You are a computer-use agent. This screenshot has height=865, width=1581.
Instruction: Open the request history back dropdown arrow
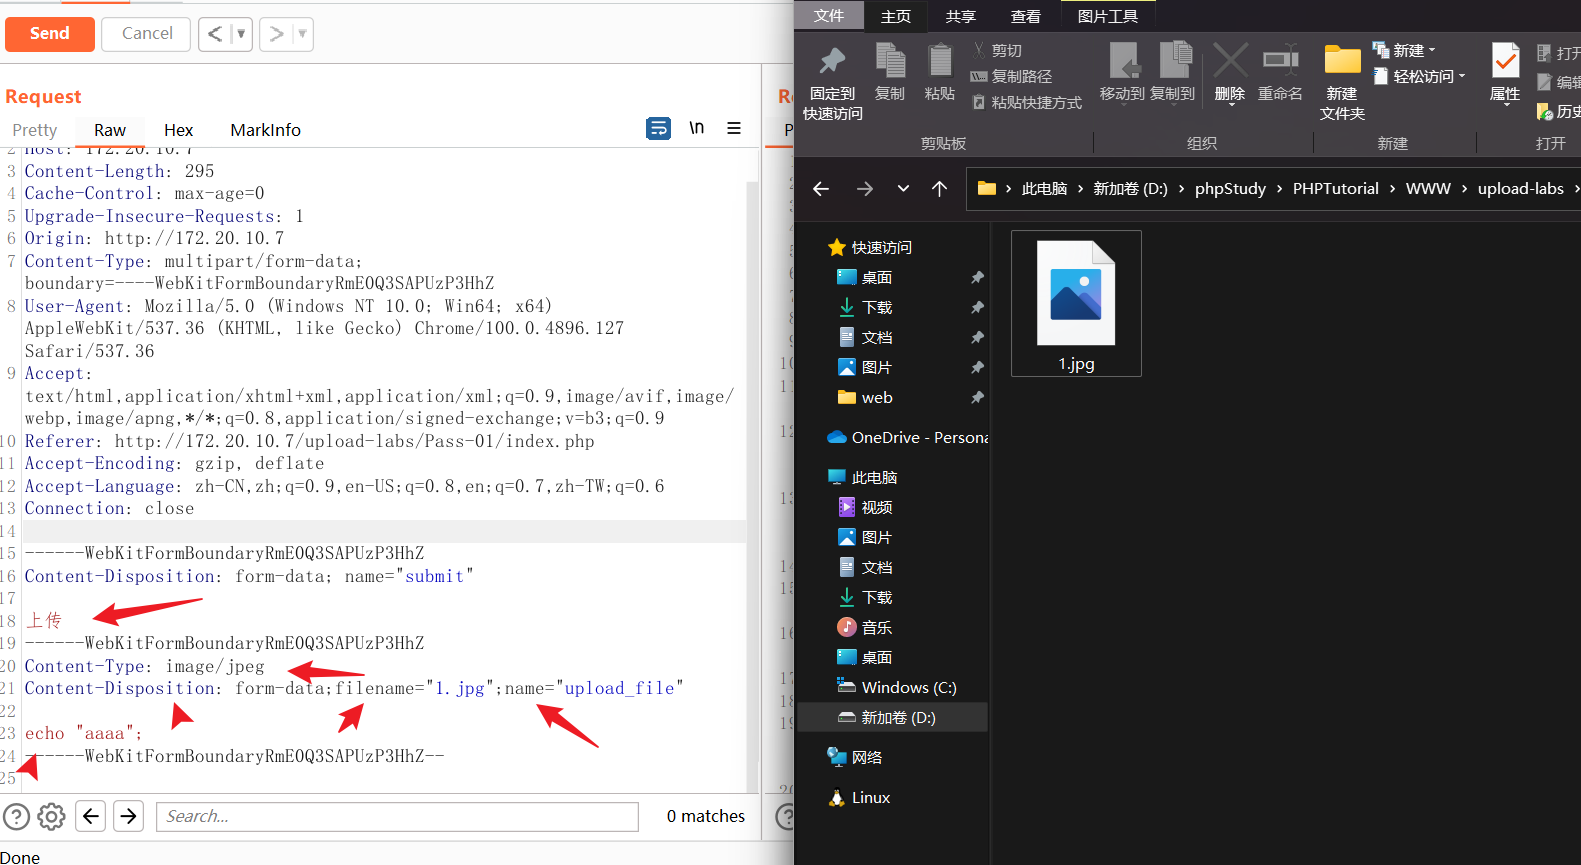[x=241, y=34]
